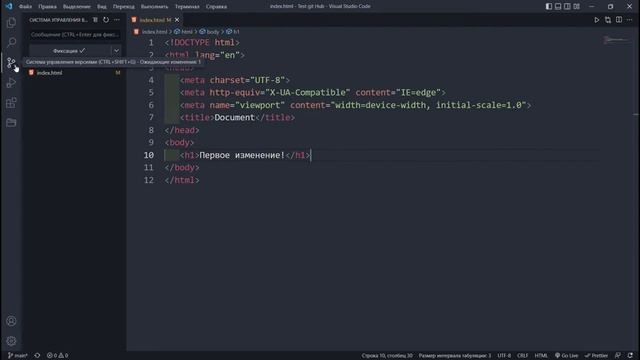Open the Run and Debug view

[x=11, y=82]
